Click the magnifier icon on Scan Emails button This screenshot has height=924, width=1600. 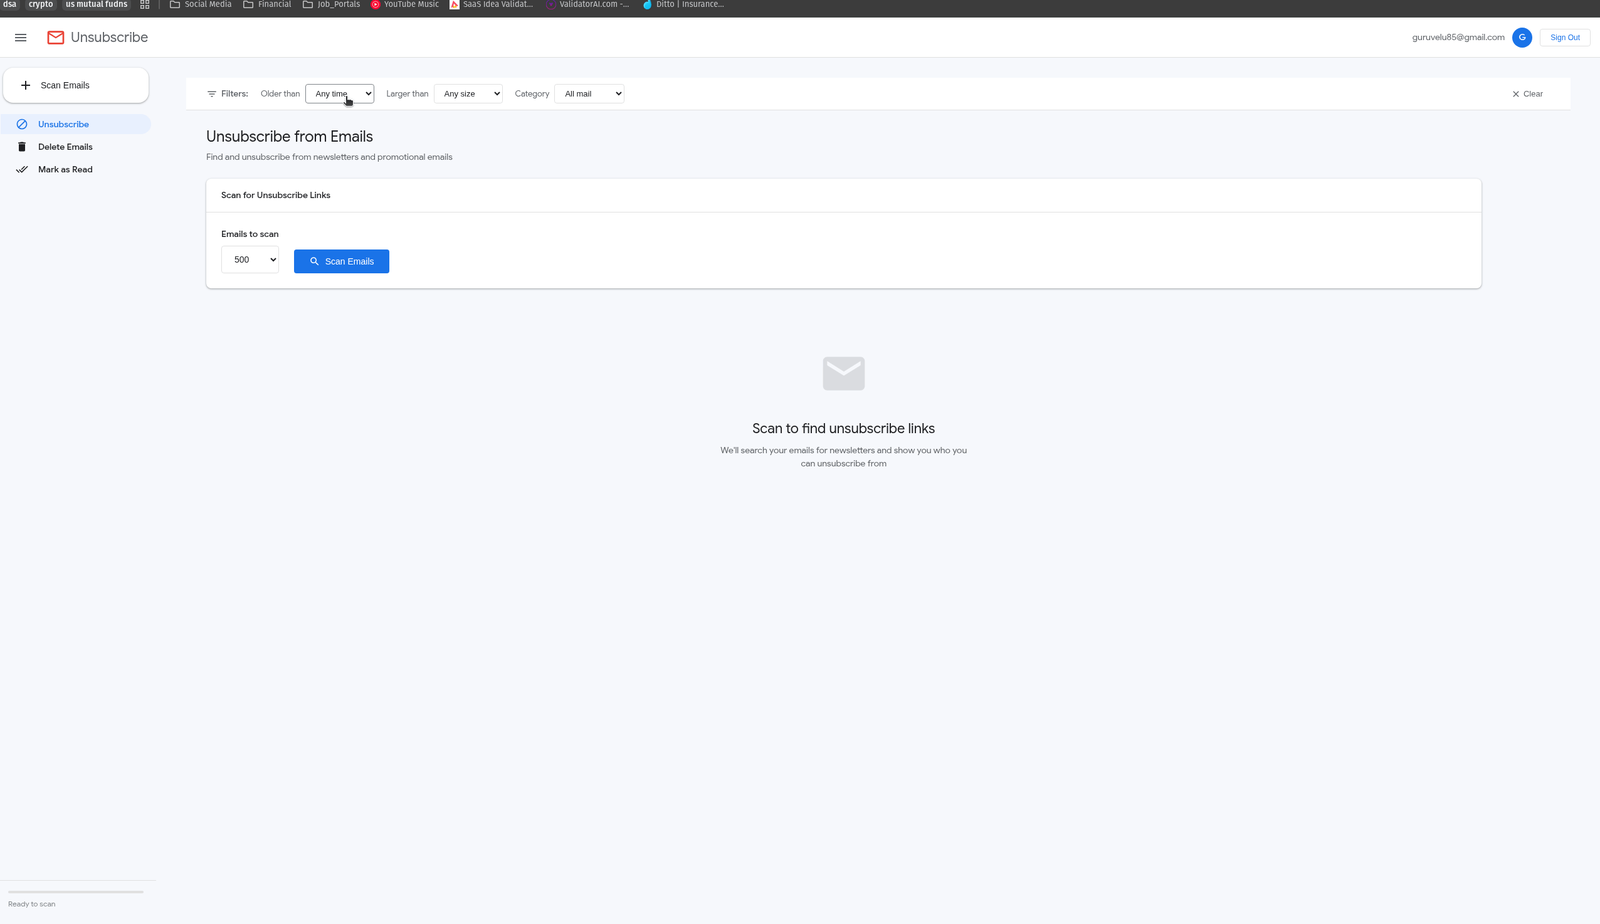[x=314, y=261]
